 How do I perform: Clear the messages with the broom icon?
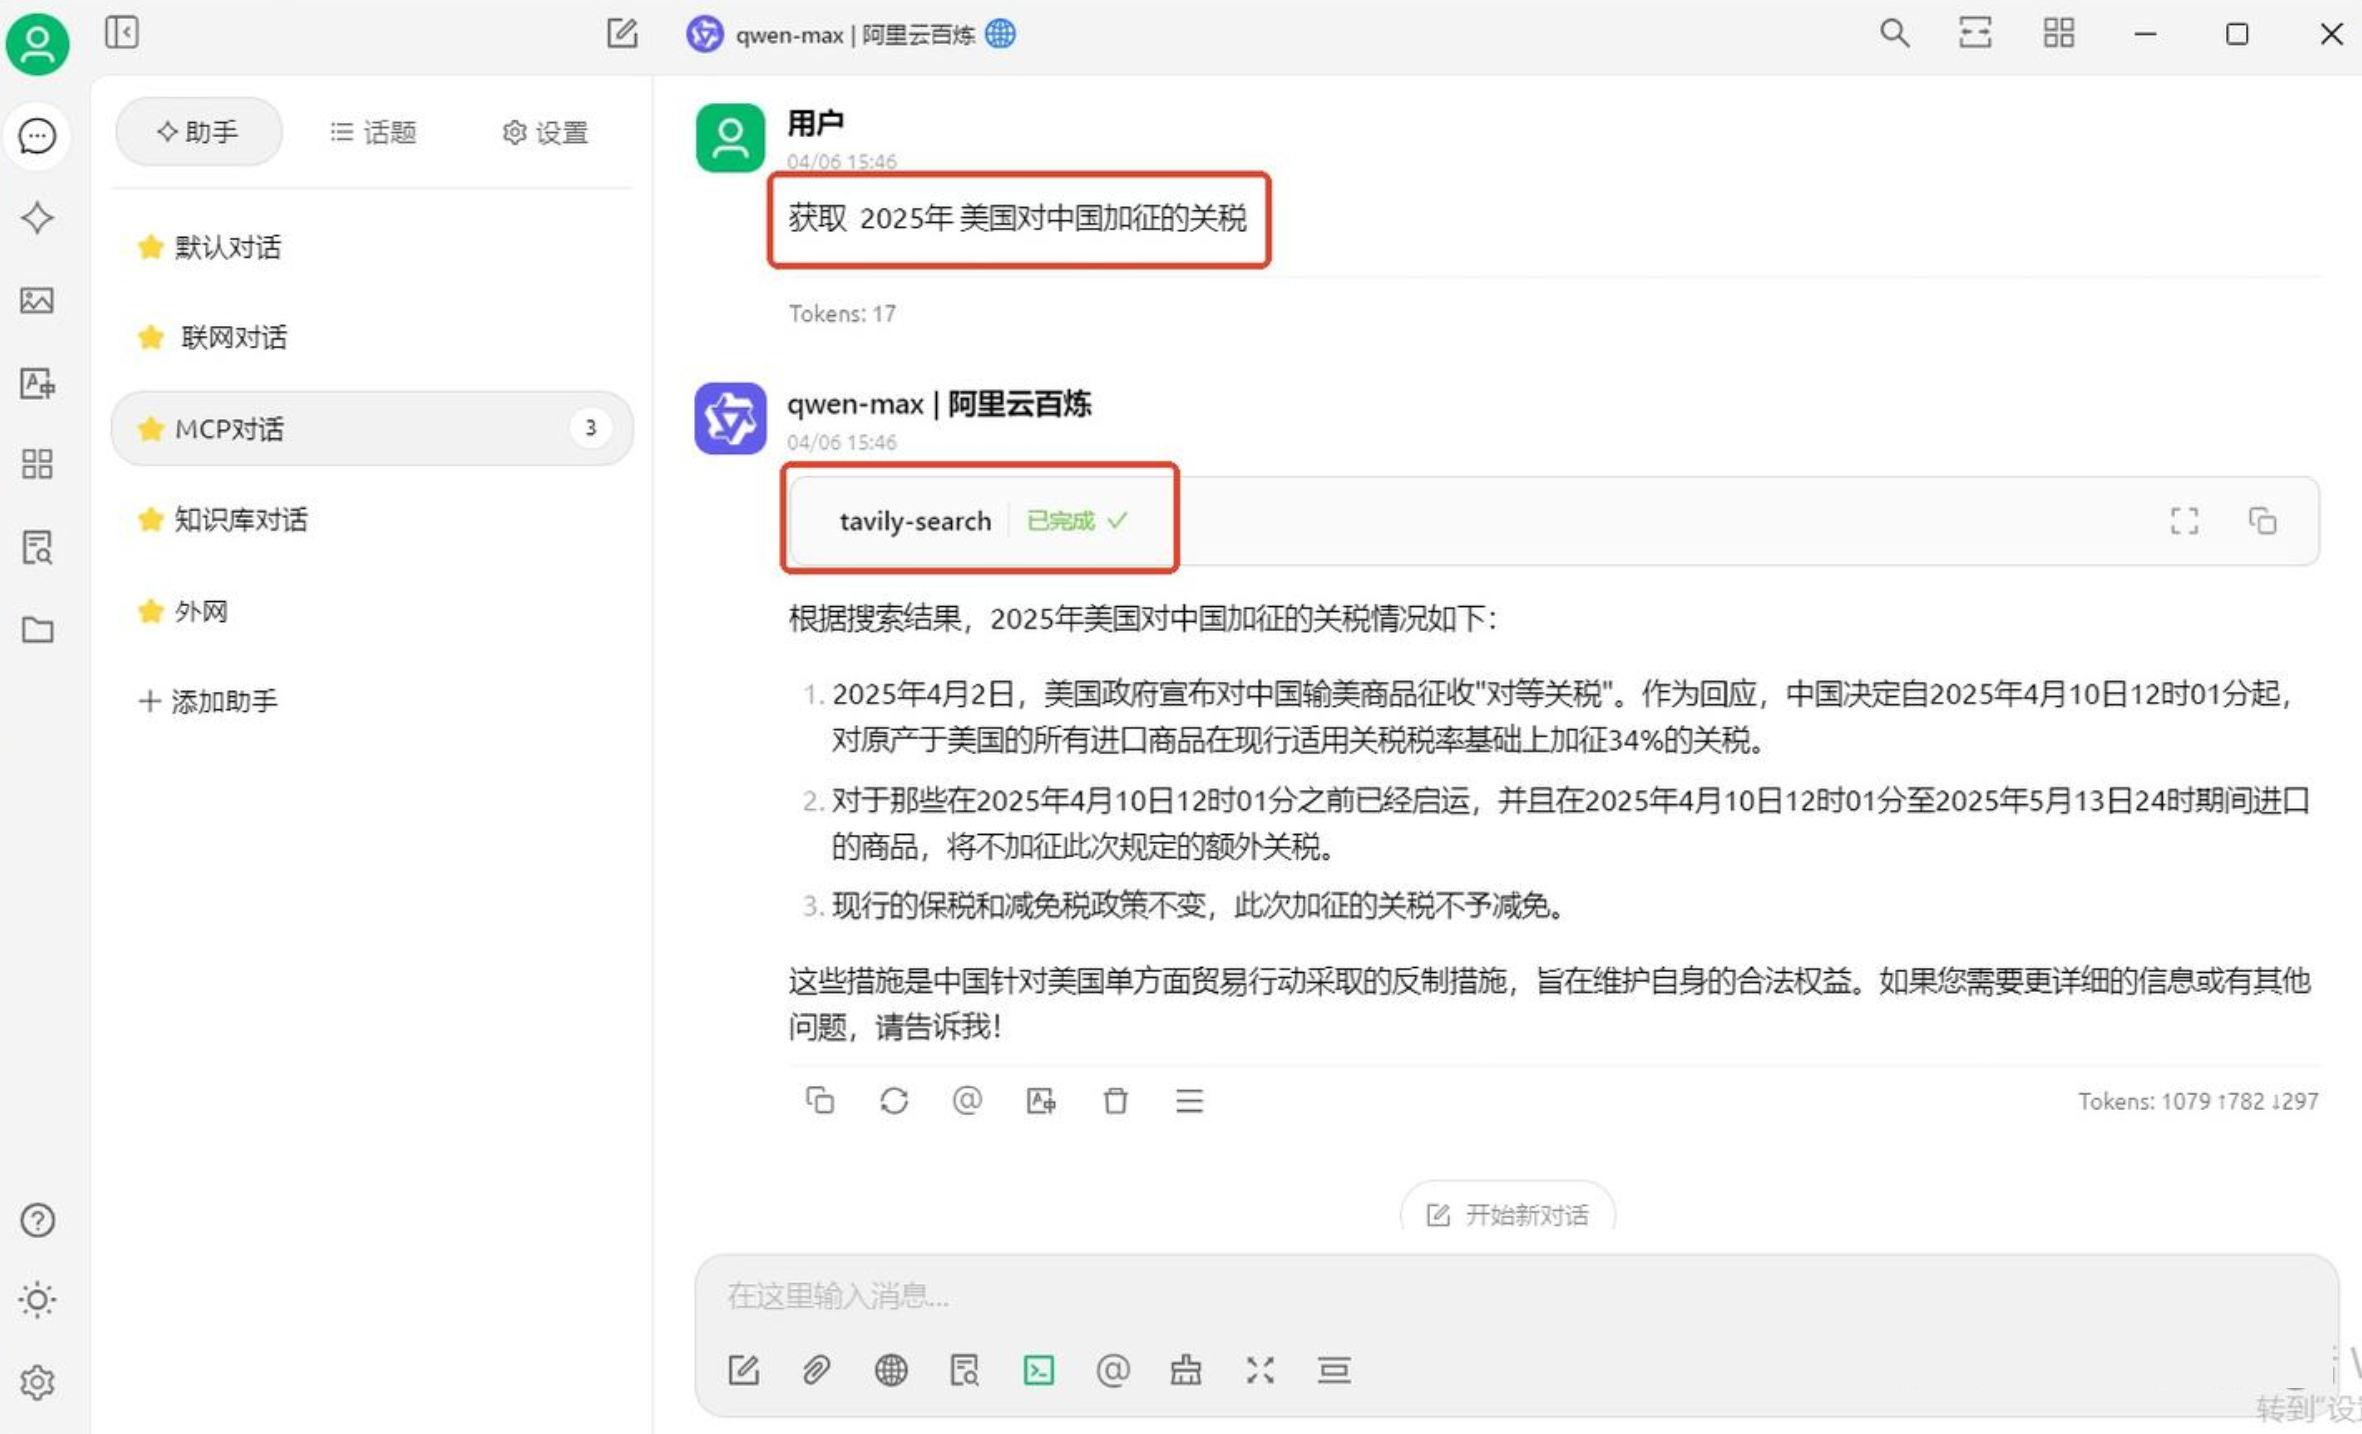point(1186,1370)
